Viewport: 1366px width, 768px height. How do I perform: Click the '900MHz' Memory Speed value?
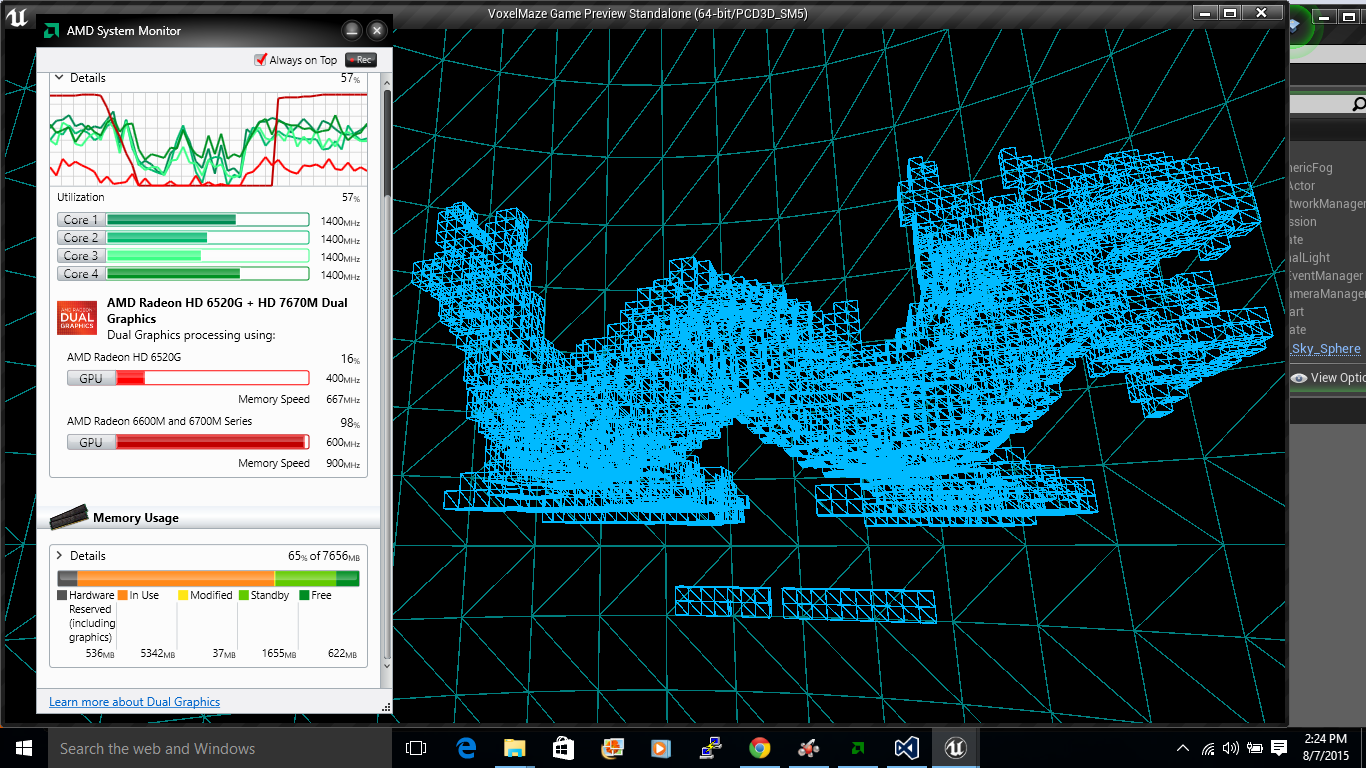(x=343, y=464)
